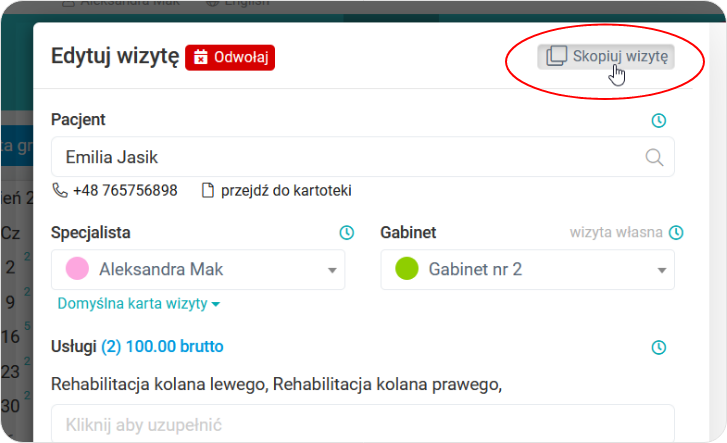Click the Usługi (2) 100.00 brutto link
727x443 pixels.
(x=162, y=347)
